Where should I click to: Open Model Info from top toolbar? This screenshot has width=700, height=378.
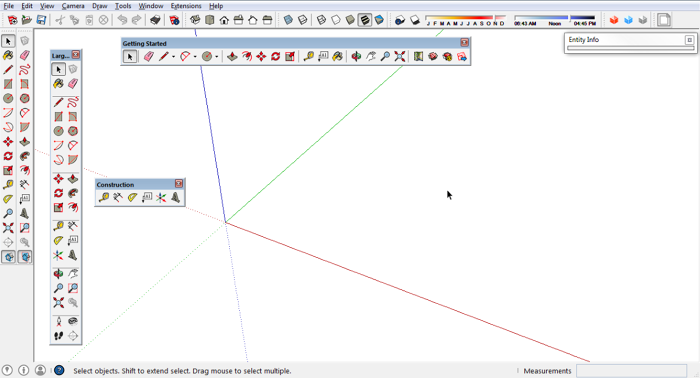pos(175,20)
